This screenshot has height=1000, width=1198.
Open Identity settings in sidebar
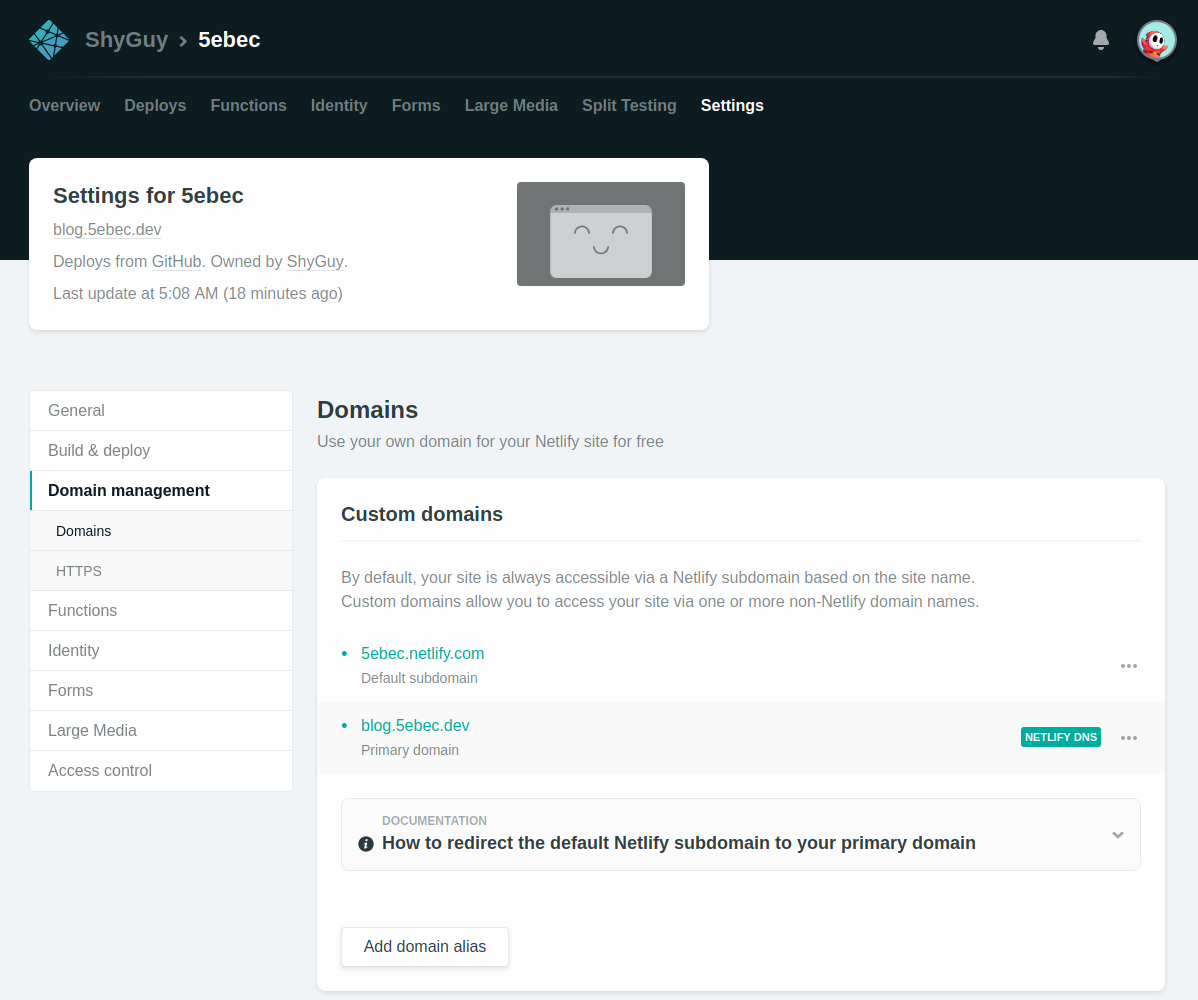tap(161, 651)
